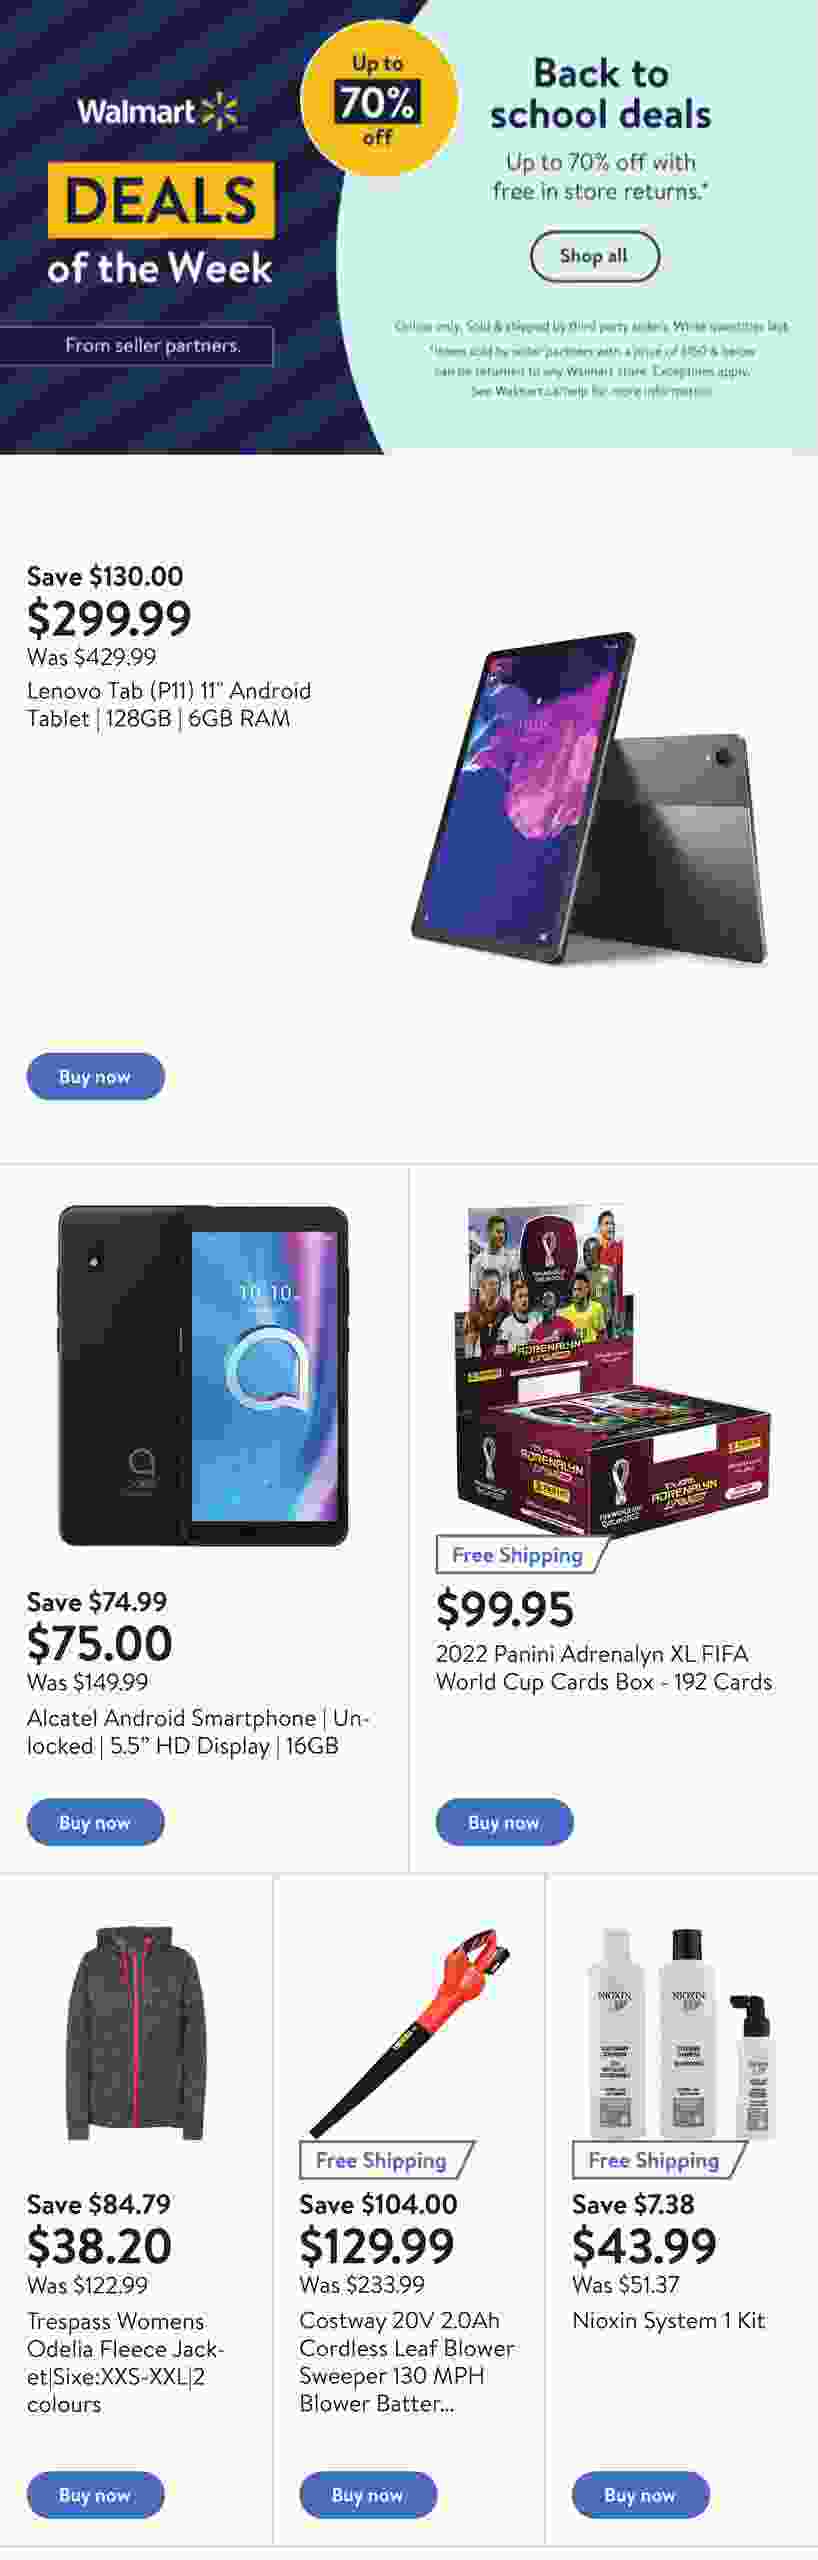Click the yellow DEALS banner graphic
The image size is (818, 2560).
[161, 200]
